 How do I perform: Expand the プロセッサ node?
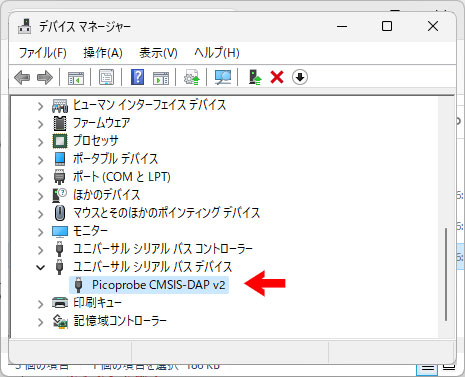click(x=40, y=142)
